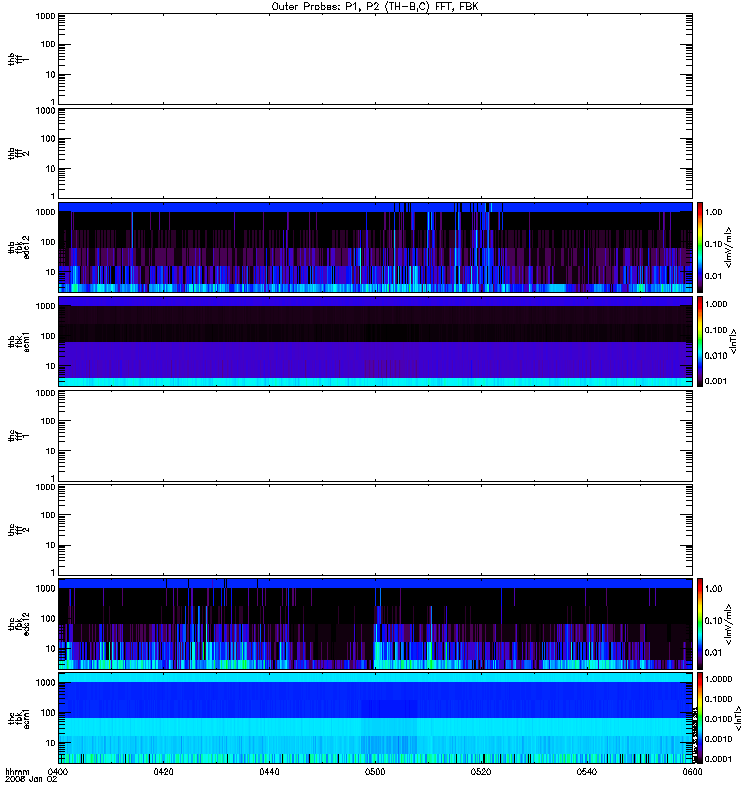The image size is (750, 800).
Task: Click the "<|mV/m|>" label beside thb edc12 color bar
Action: 728,247
